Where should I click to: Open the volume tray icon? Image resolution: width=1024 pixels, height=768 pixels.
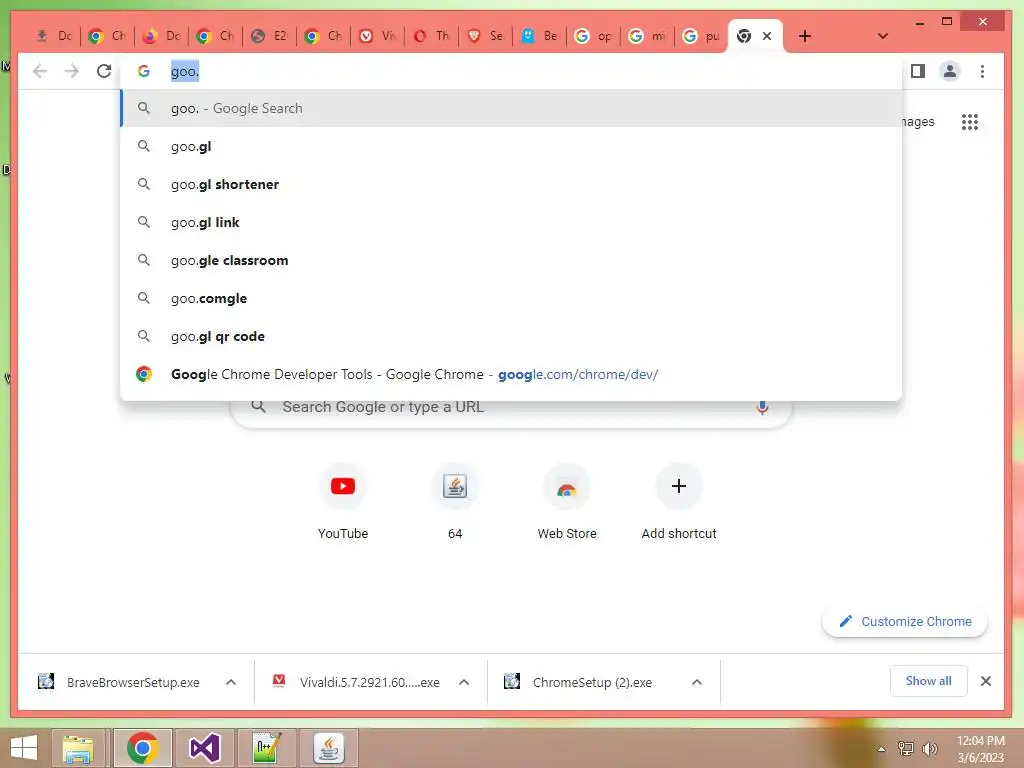[929, 749]
